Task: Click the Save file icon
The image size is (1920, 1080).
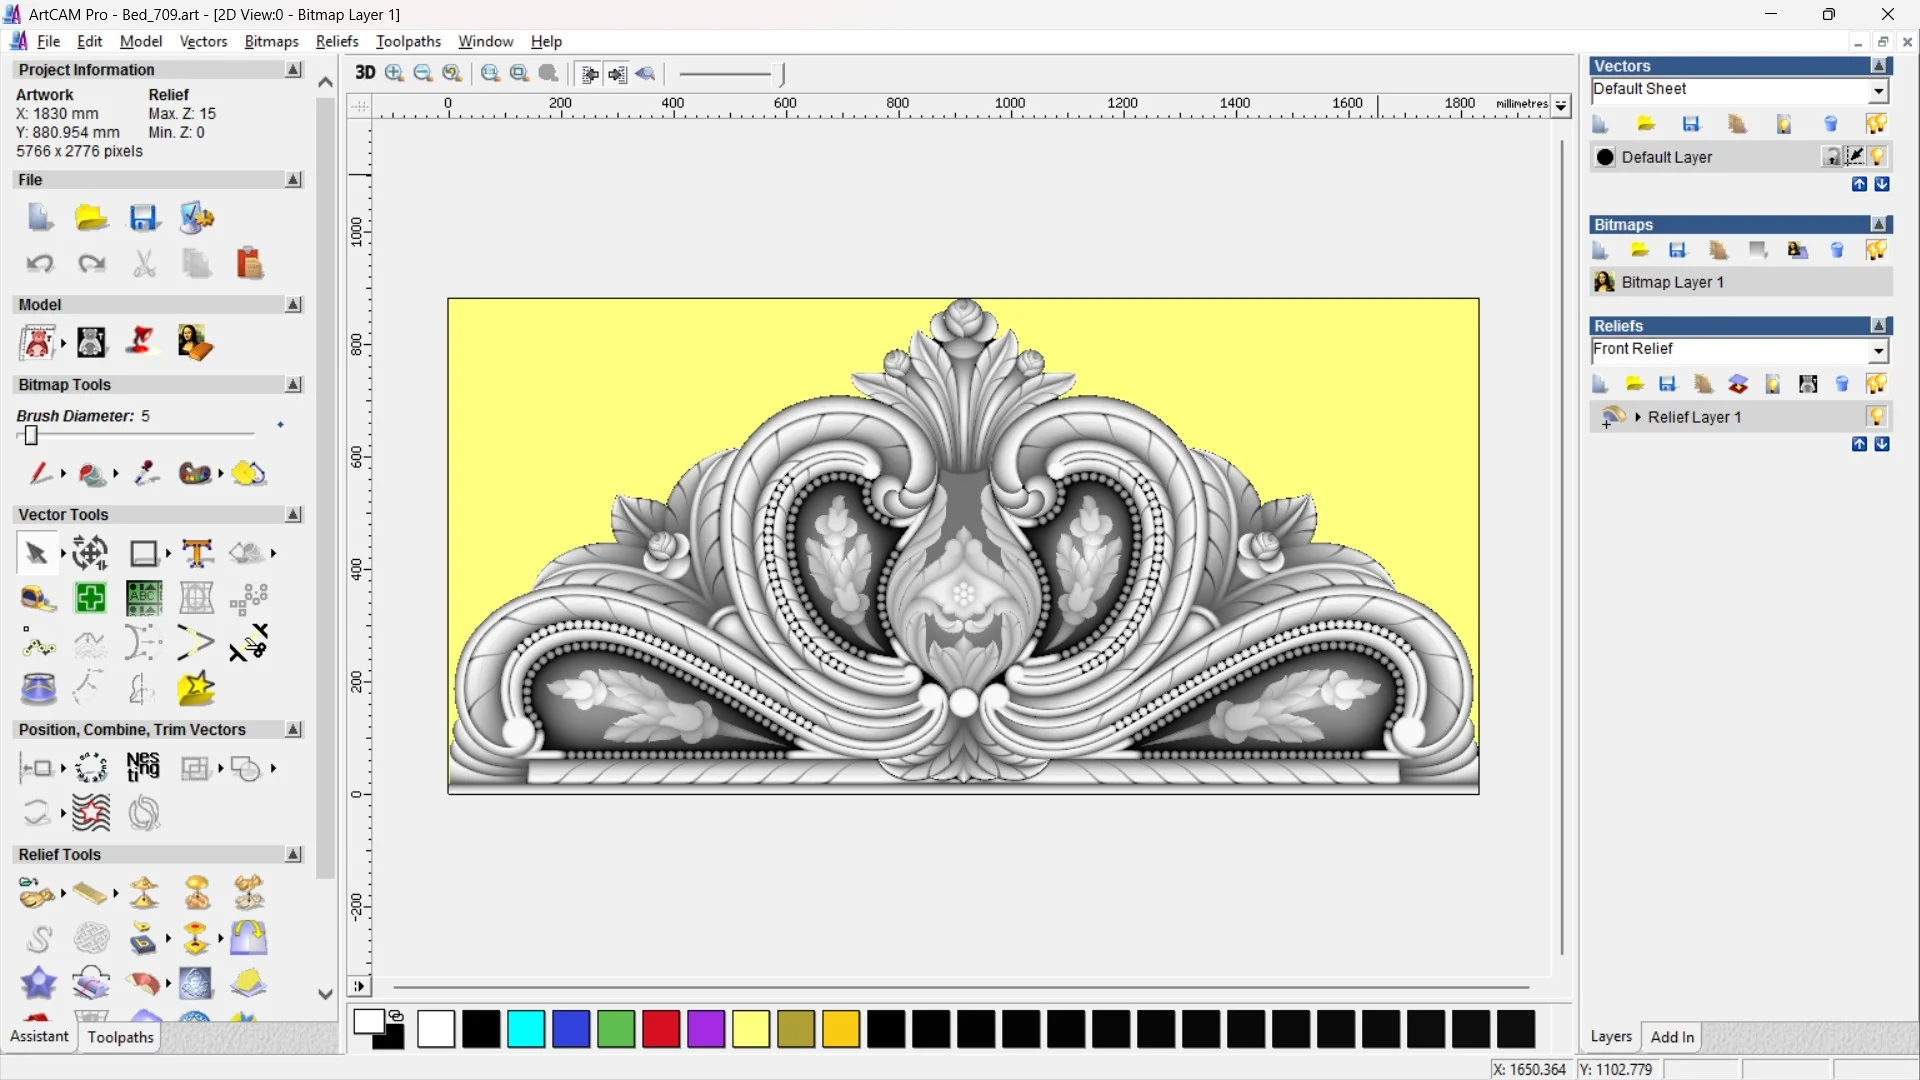Action: click(x=144, y=218)
